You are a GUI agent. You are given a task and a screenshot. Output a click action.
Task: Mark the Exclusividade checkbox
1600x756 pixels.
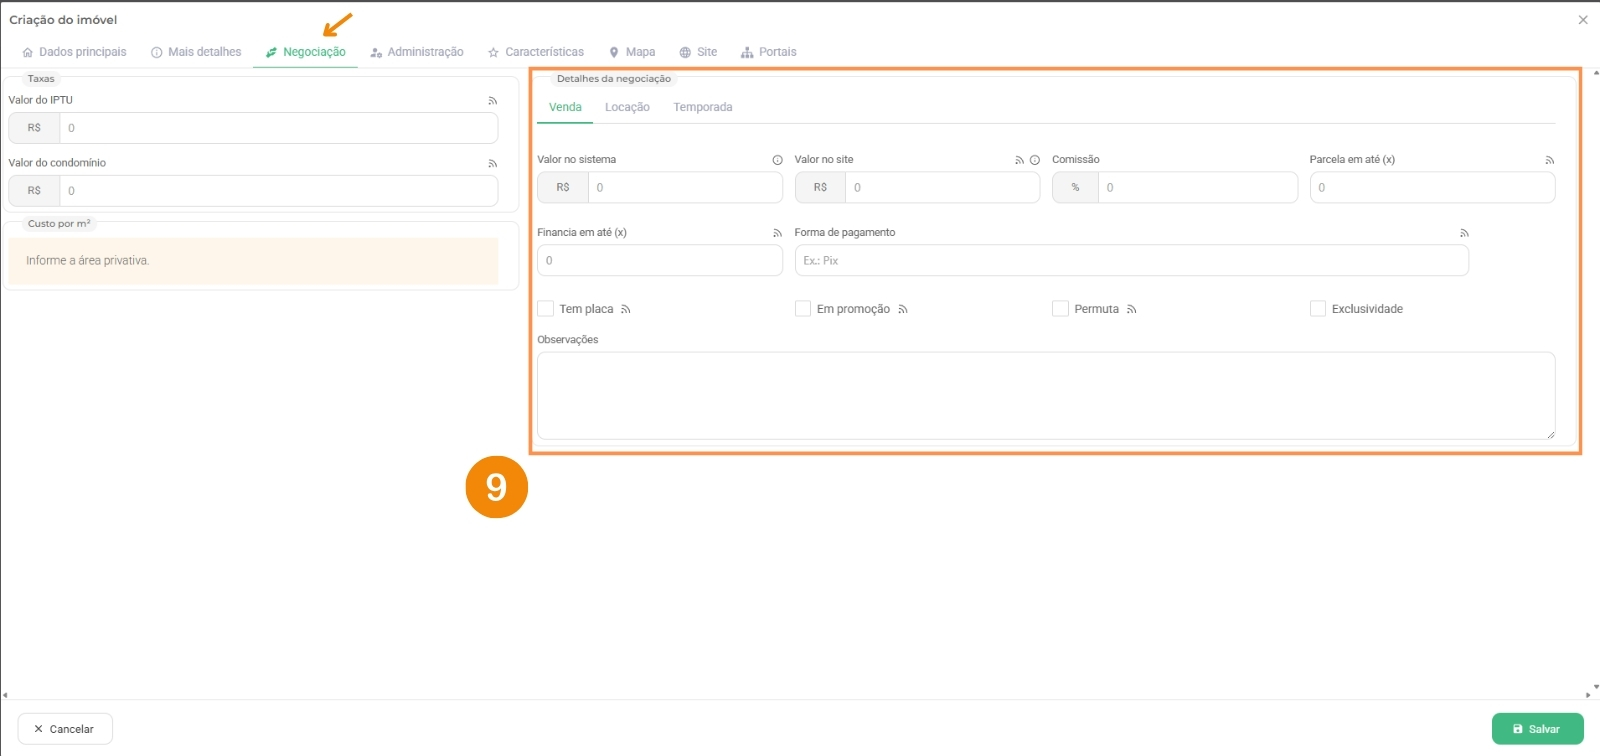tap(1318, 309)
